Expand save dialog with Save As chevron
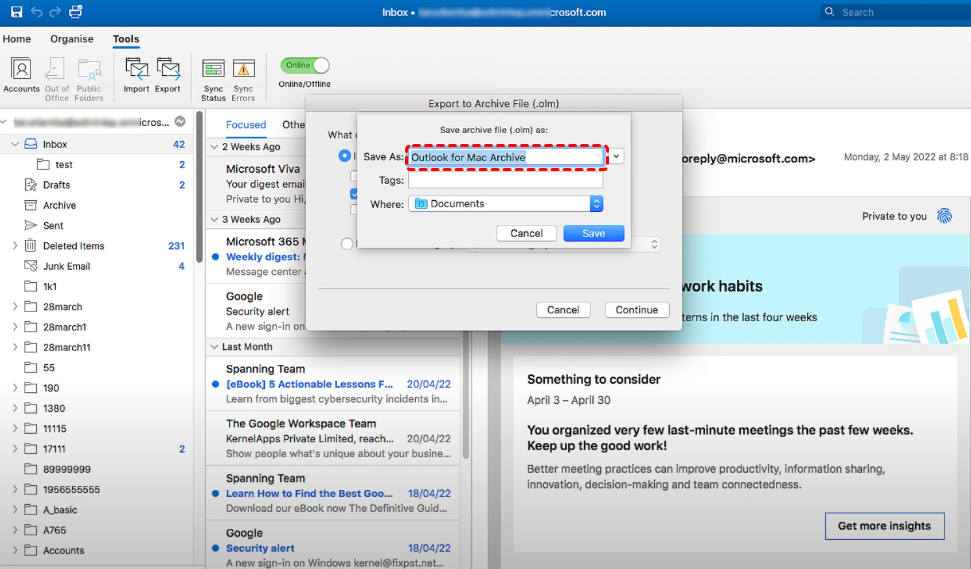This screenshot has width=971, height=569. pos(617,157)
